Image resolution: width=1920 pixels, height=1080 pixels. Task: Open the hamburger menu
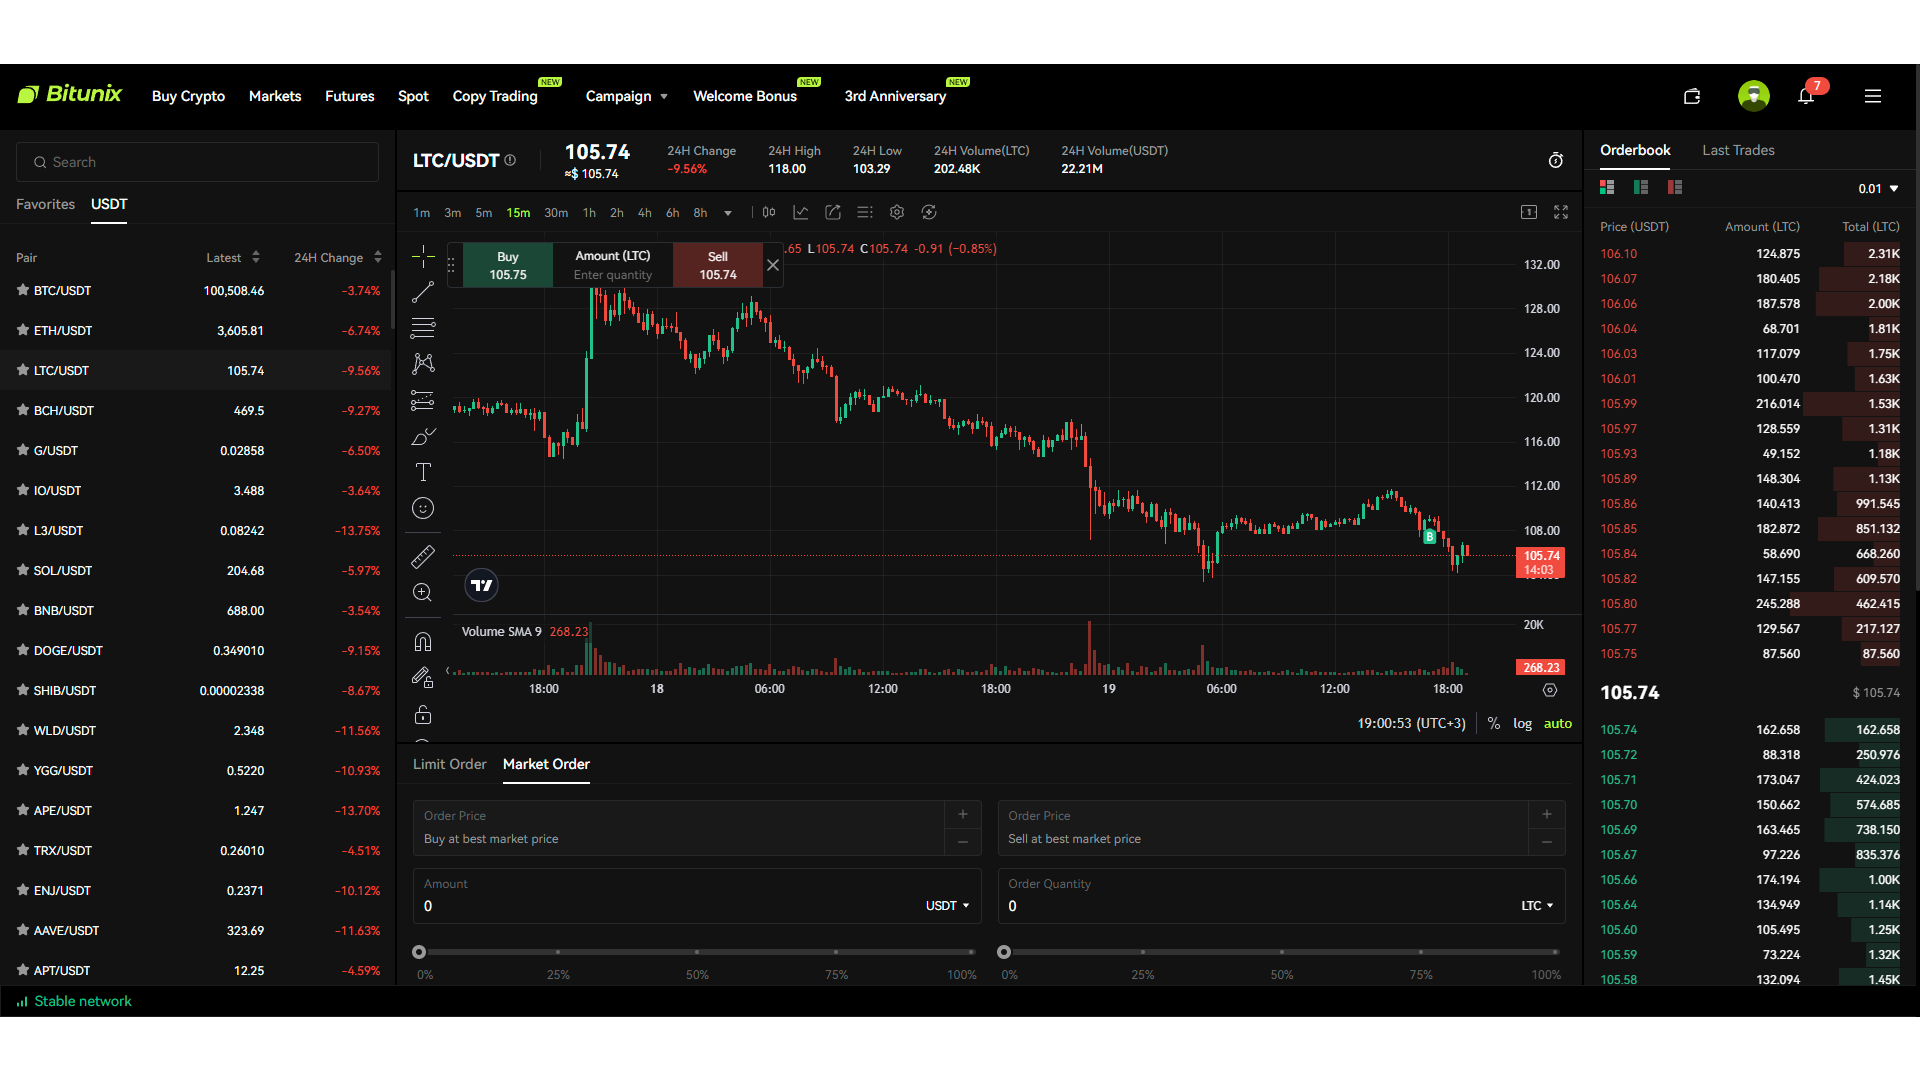[x=1873, y=96]
